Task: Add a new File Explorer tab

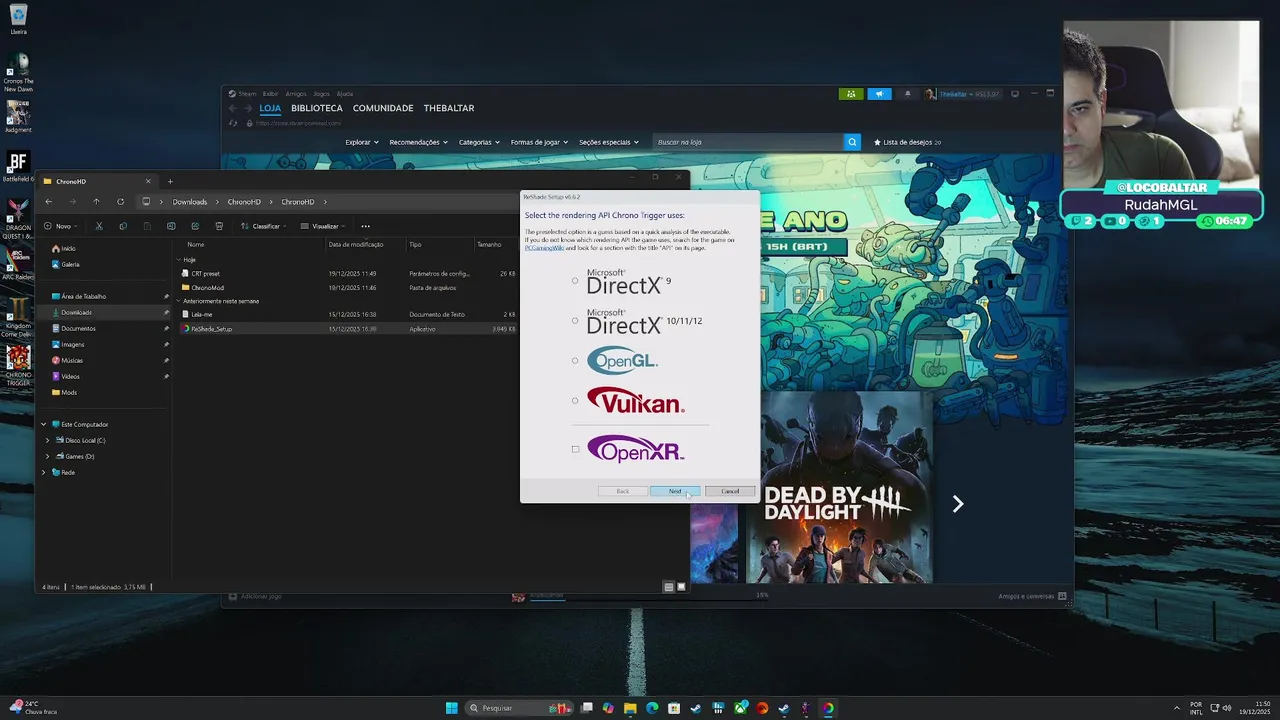Action: tap(170, 181)
